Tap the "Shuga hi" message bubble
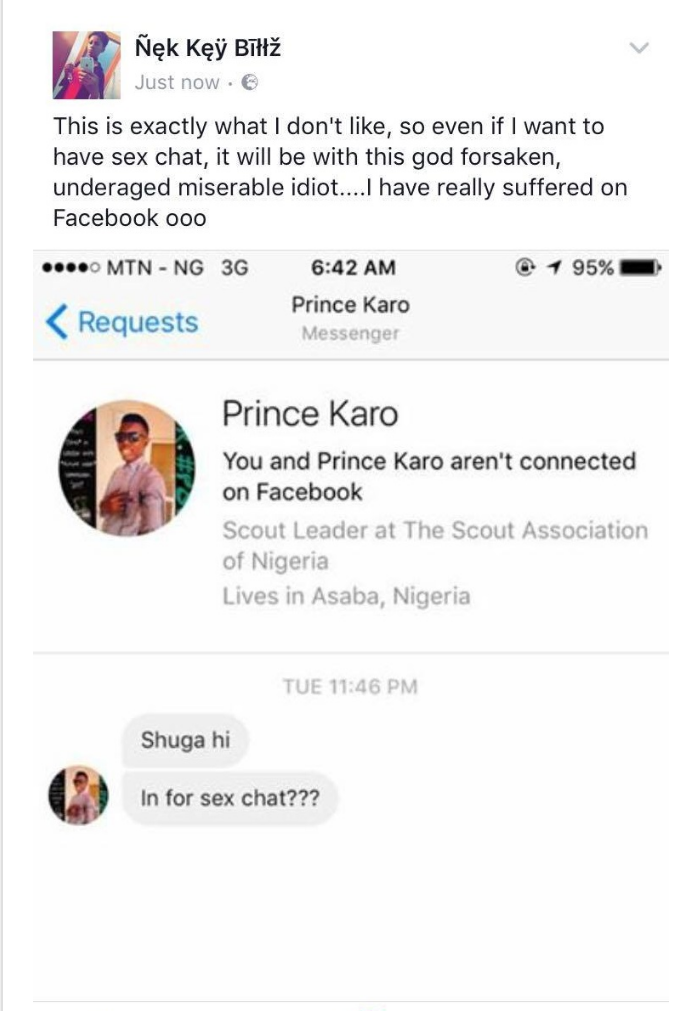This screenshot has width=698, height=1011. (x=184, y=741)
